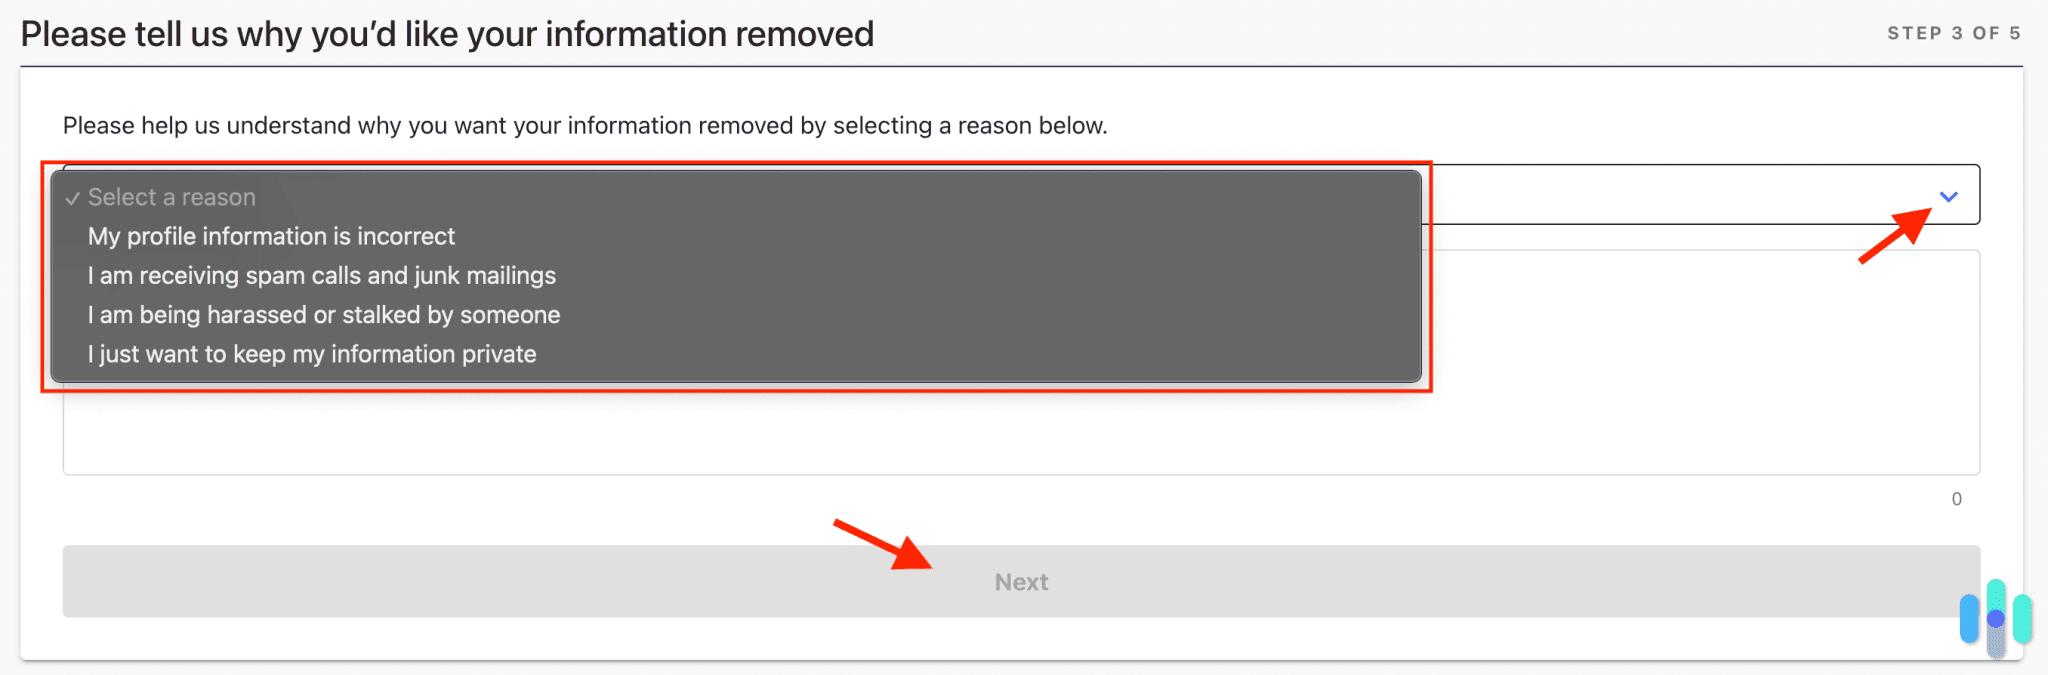Select 'My profile information is incorrect'
Viewport: 2048px width, 675px height.
pos(271,236)
